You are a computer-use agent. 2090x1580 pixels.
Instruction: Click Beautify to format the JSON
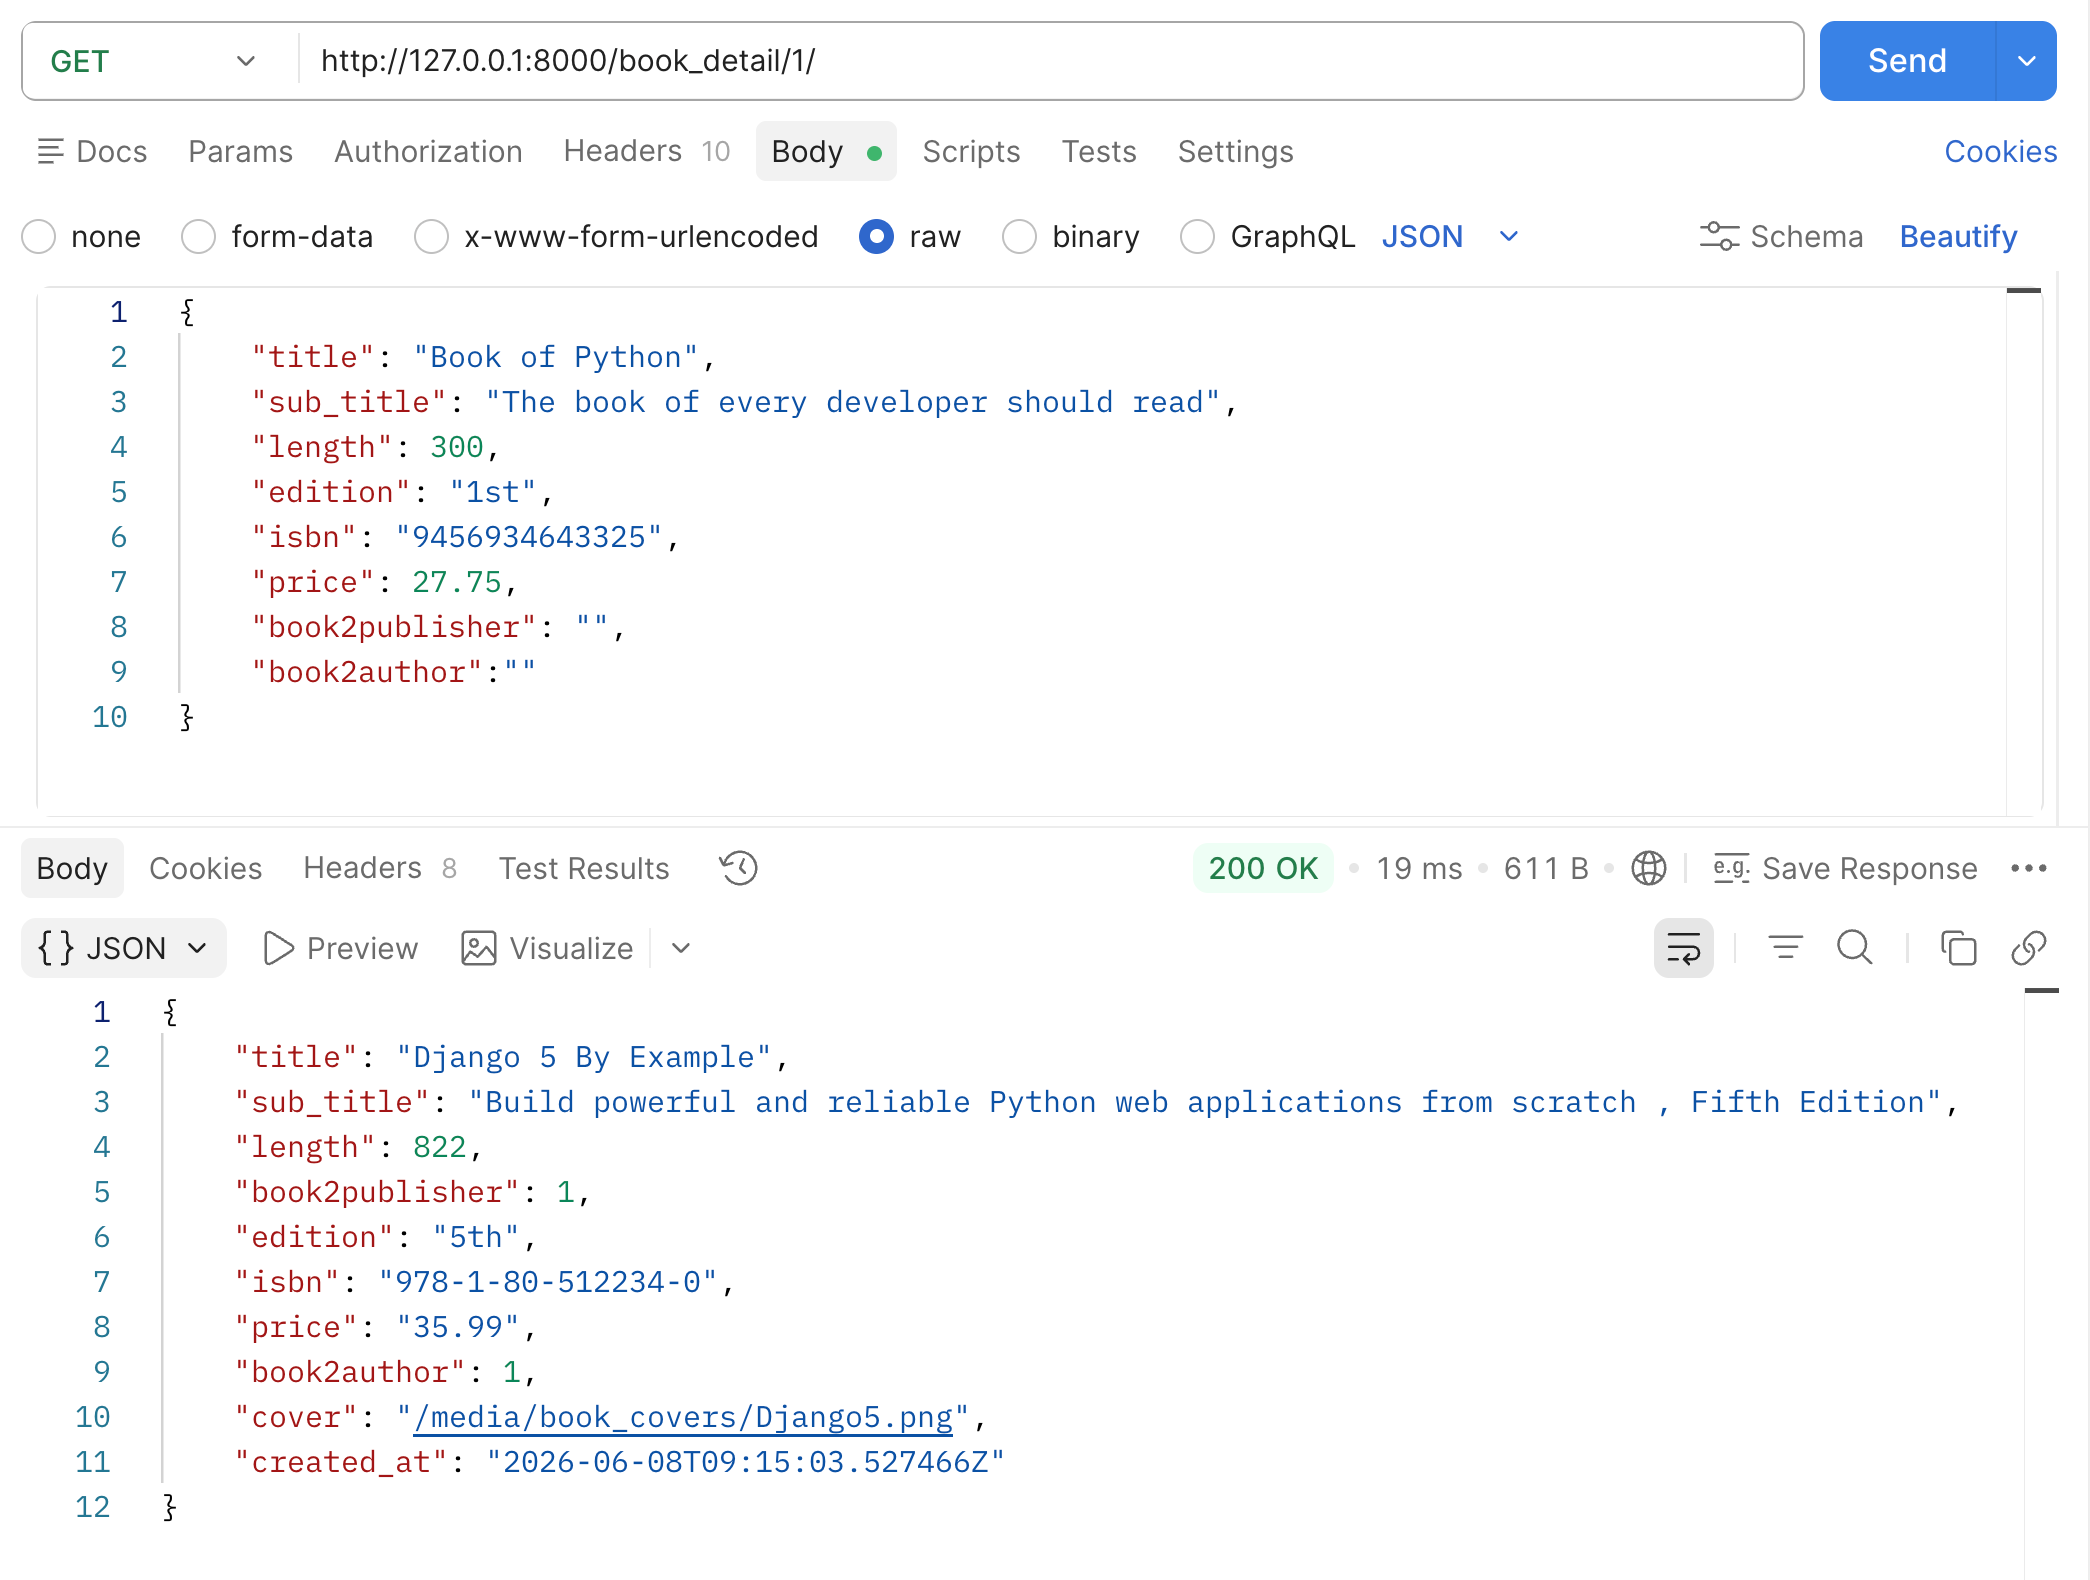point(1958,237)
